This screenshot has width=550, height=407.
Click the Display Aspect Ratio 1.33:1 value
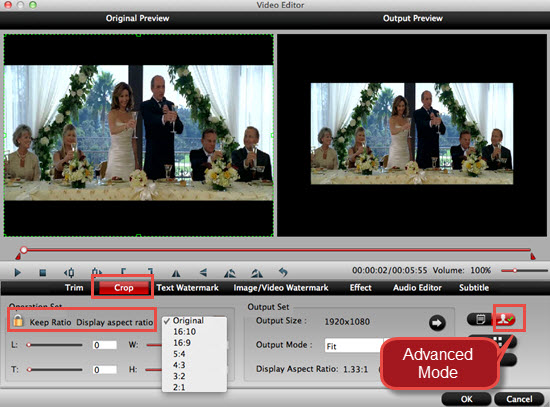point(355,369)
